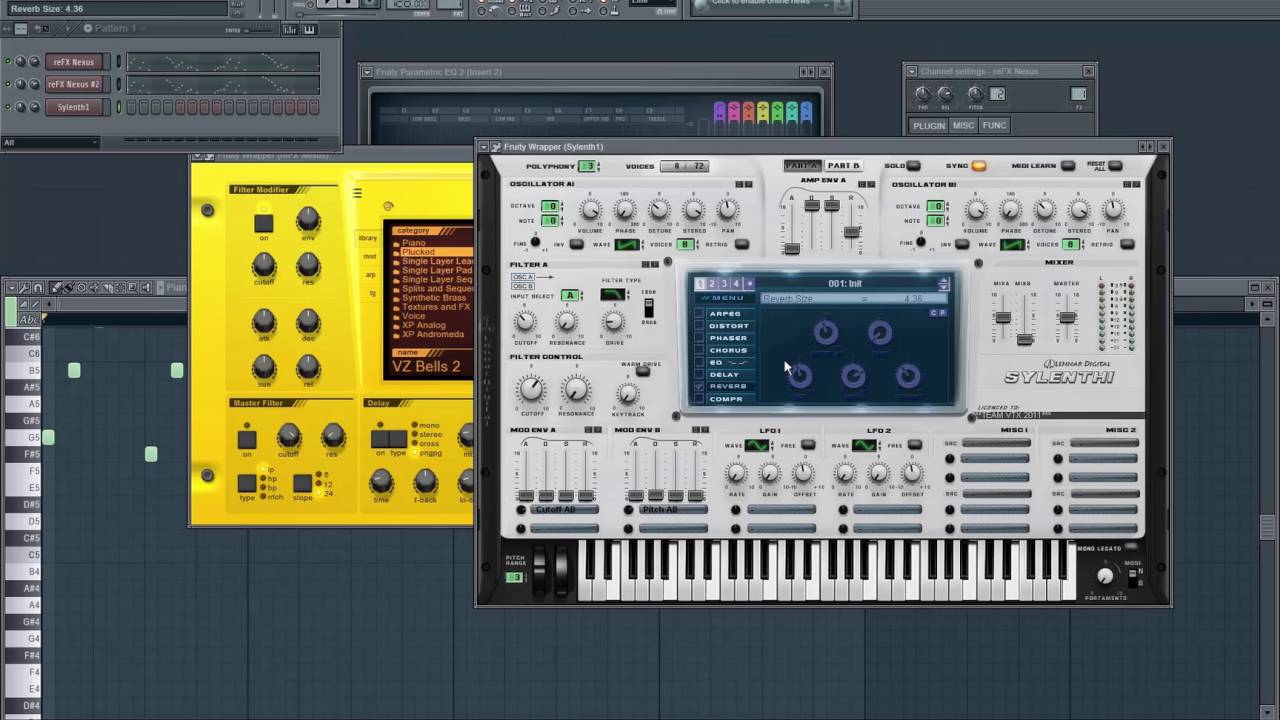Click the Sylenth1 pitch bend wheel
Screen dimensions: 1280x720
[x=541, y=572]
